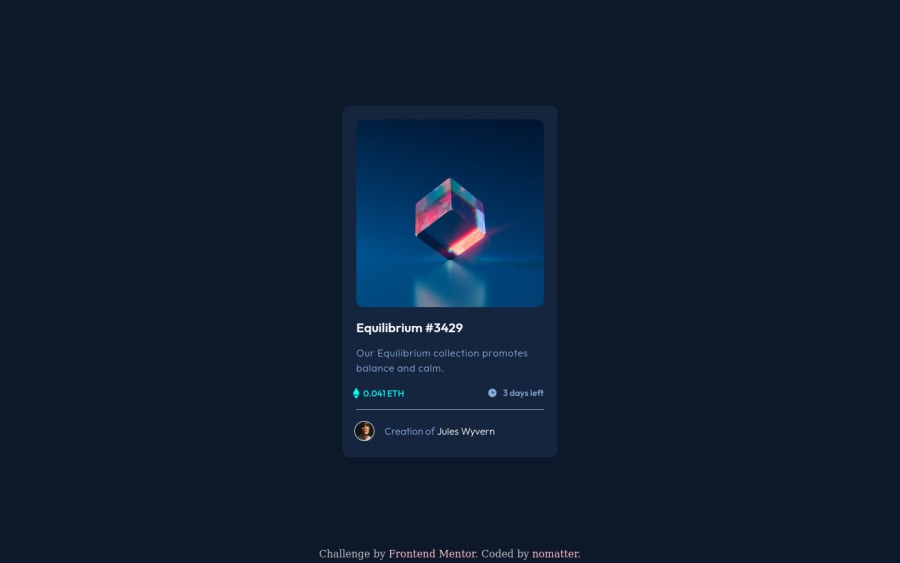Image resolution: width=900 pixels, height=563 pixels.
Task: Click the clock icon beside days left
Action: [x=492, y=393]
